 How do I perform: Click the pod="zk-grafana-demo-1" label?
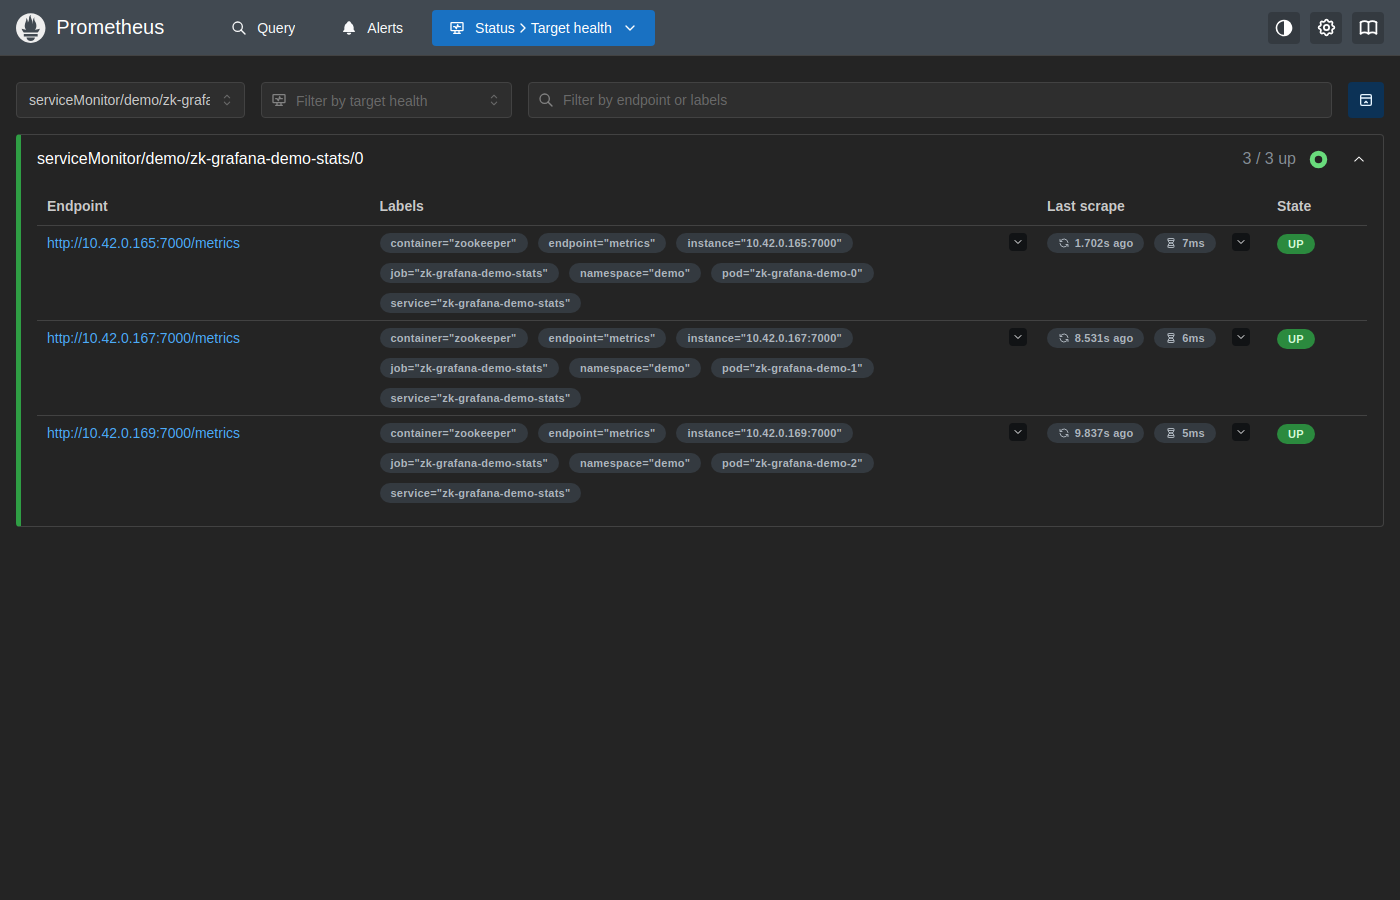coord(792,368)
